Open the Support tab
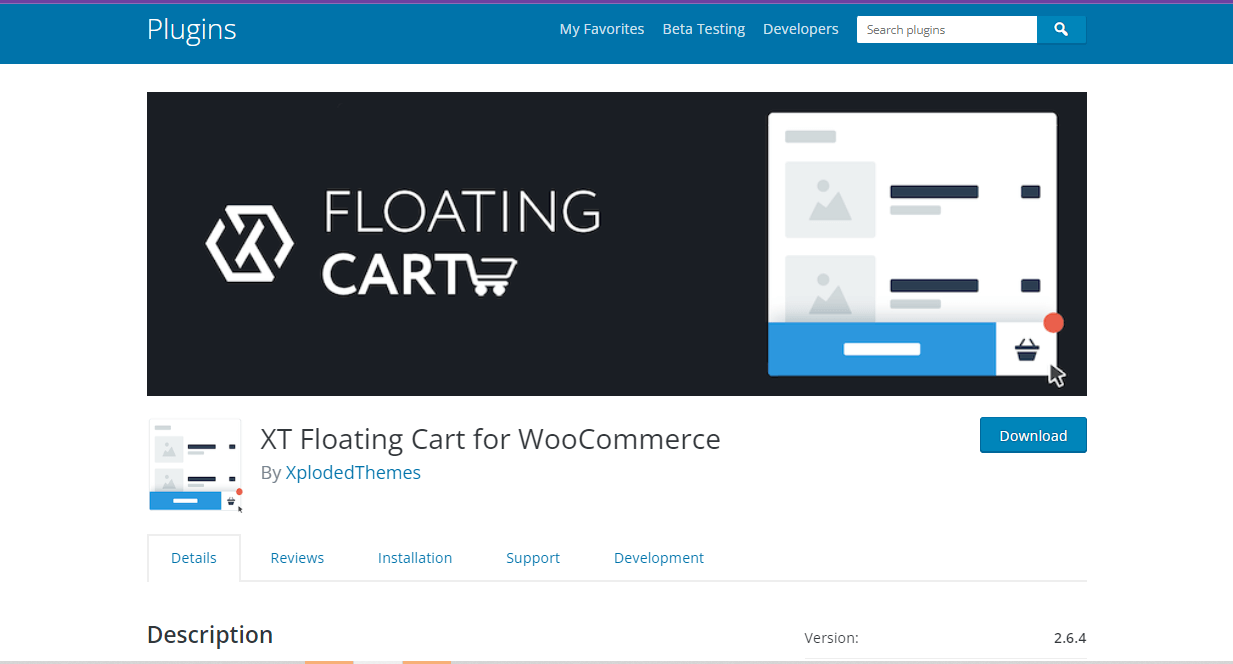Viewport: 1233px width, 664px height. click(533, 557)
